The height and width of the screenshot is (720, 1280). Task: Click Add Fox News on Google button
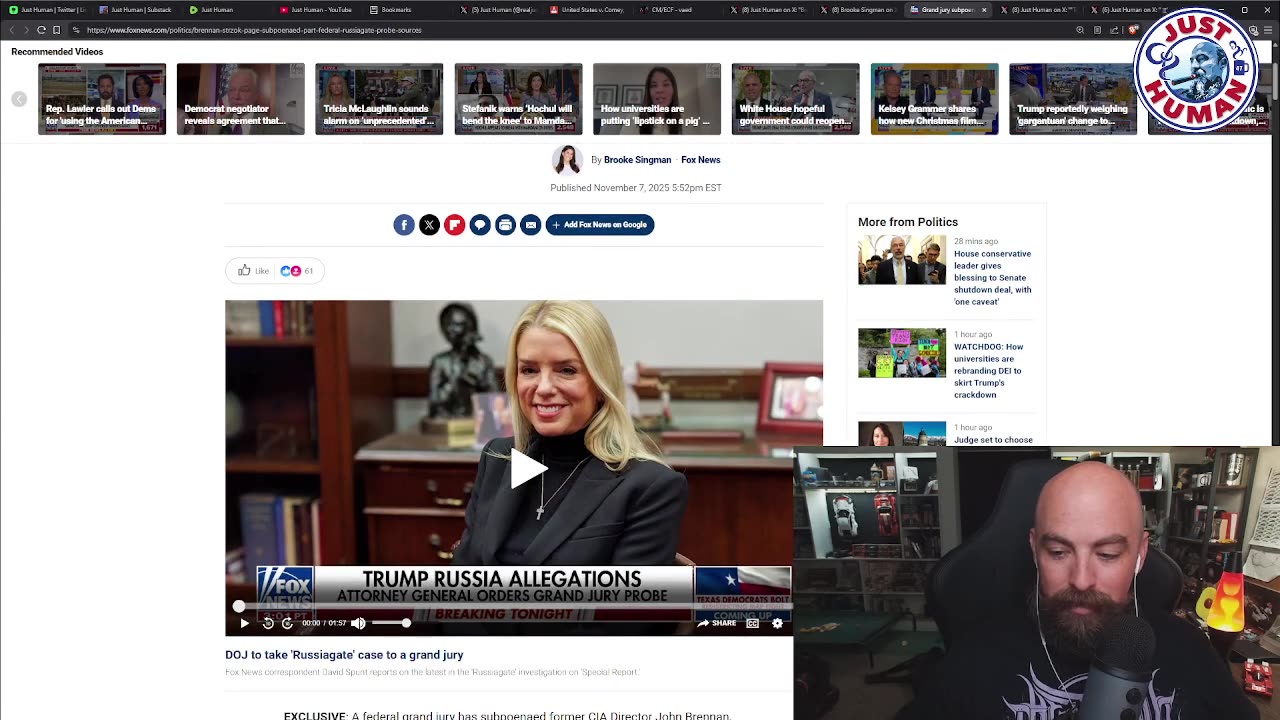tap(600, 225)
